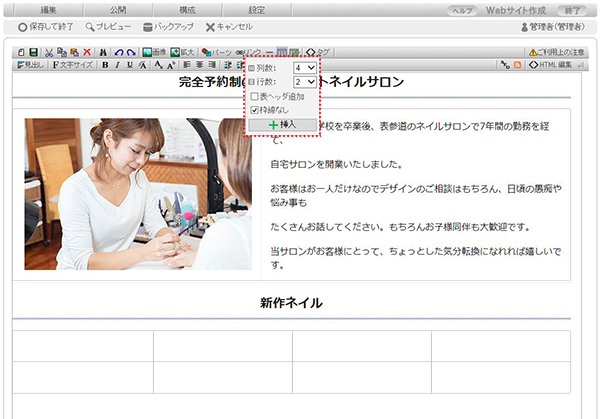Align text center

(x=199, y=65)
